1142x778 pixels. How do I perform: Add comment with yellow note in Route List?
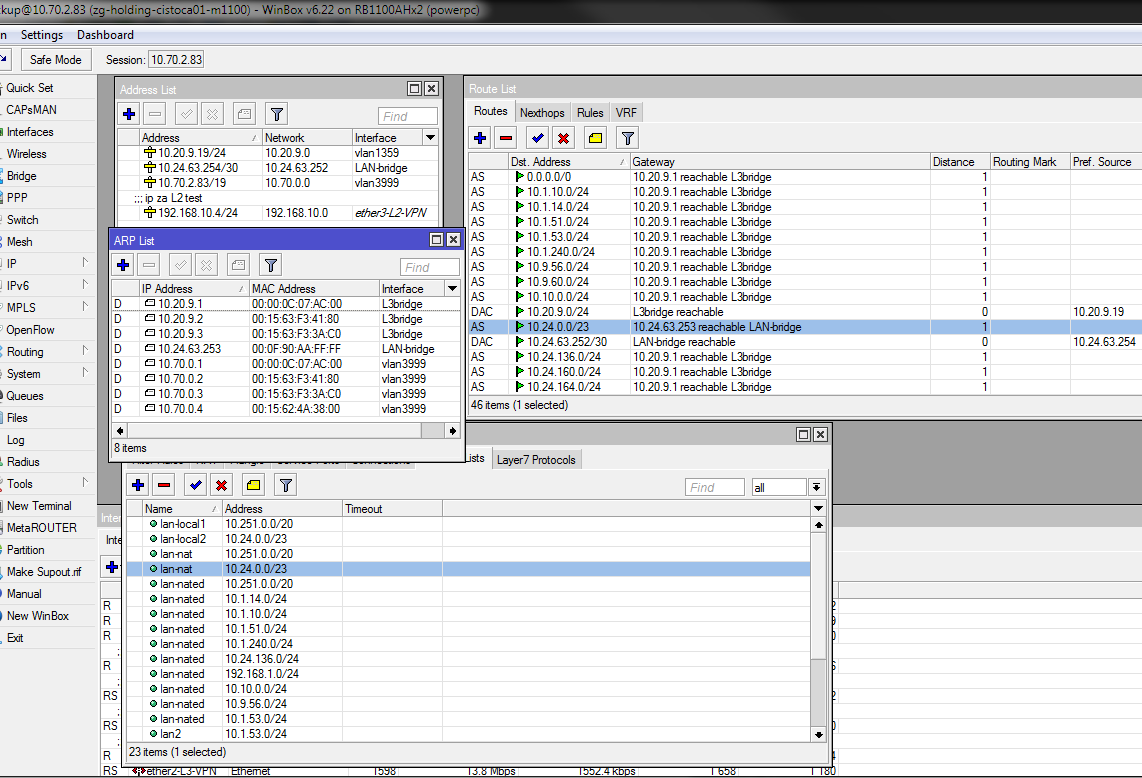[x=596, y=138]
